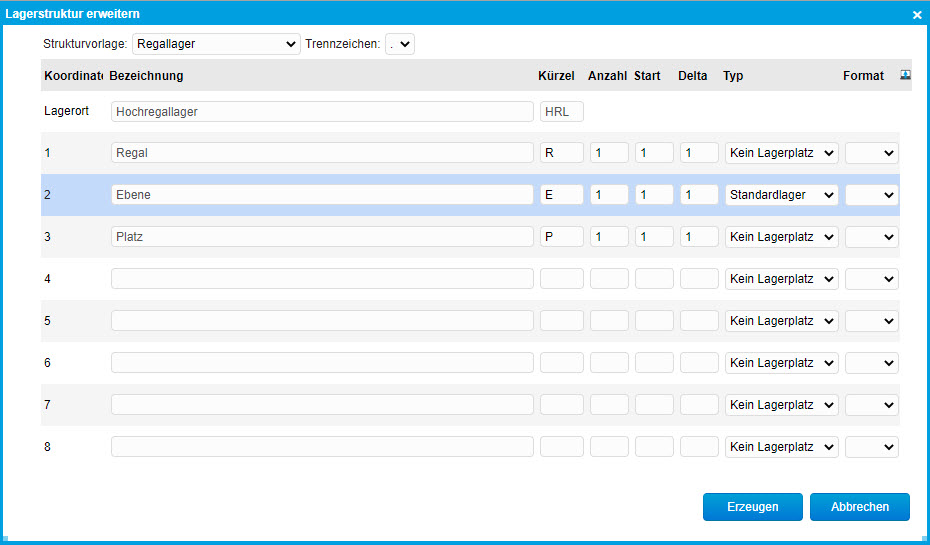The width and height of the screenshot is (930, 545).
Task: Open the Typ dropdown in the Regal row
Action: click(x=782, y=153)
